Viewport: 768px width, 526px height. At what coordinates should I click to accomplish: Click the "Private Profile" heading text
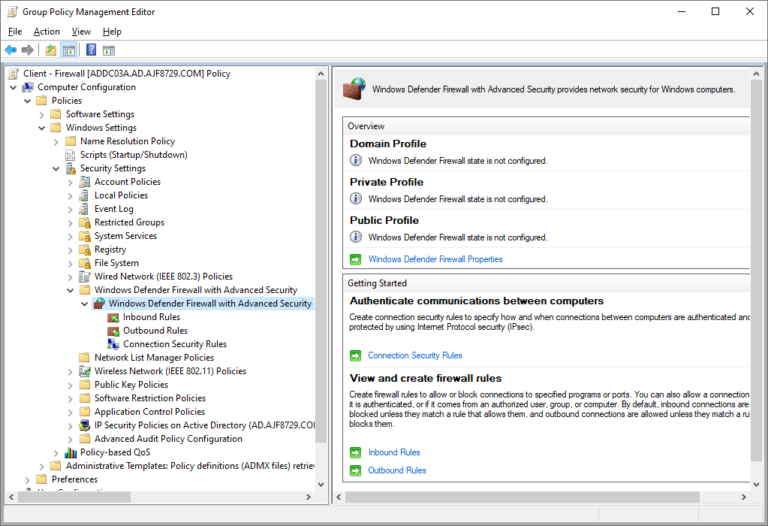click(x=386, y=182)
